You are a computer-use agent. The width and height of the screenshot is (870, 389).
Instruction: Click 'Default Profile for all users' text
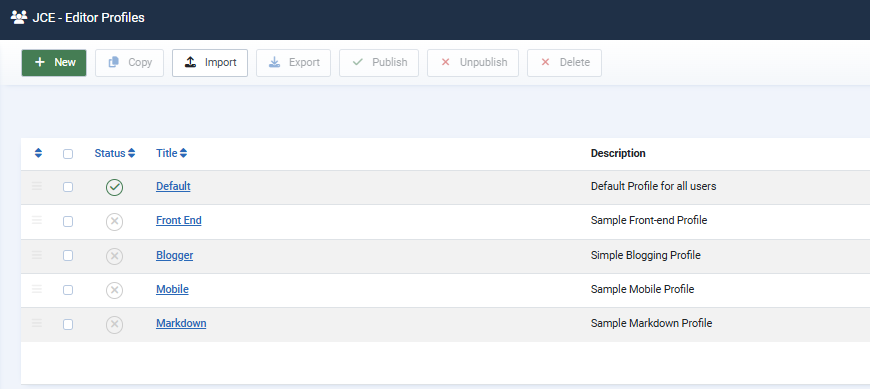tap(654, 186)
